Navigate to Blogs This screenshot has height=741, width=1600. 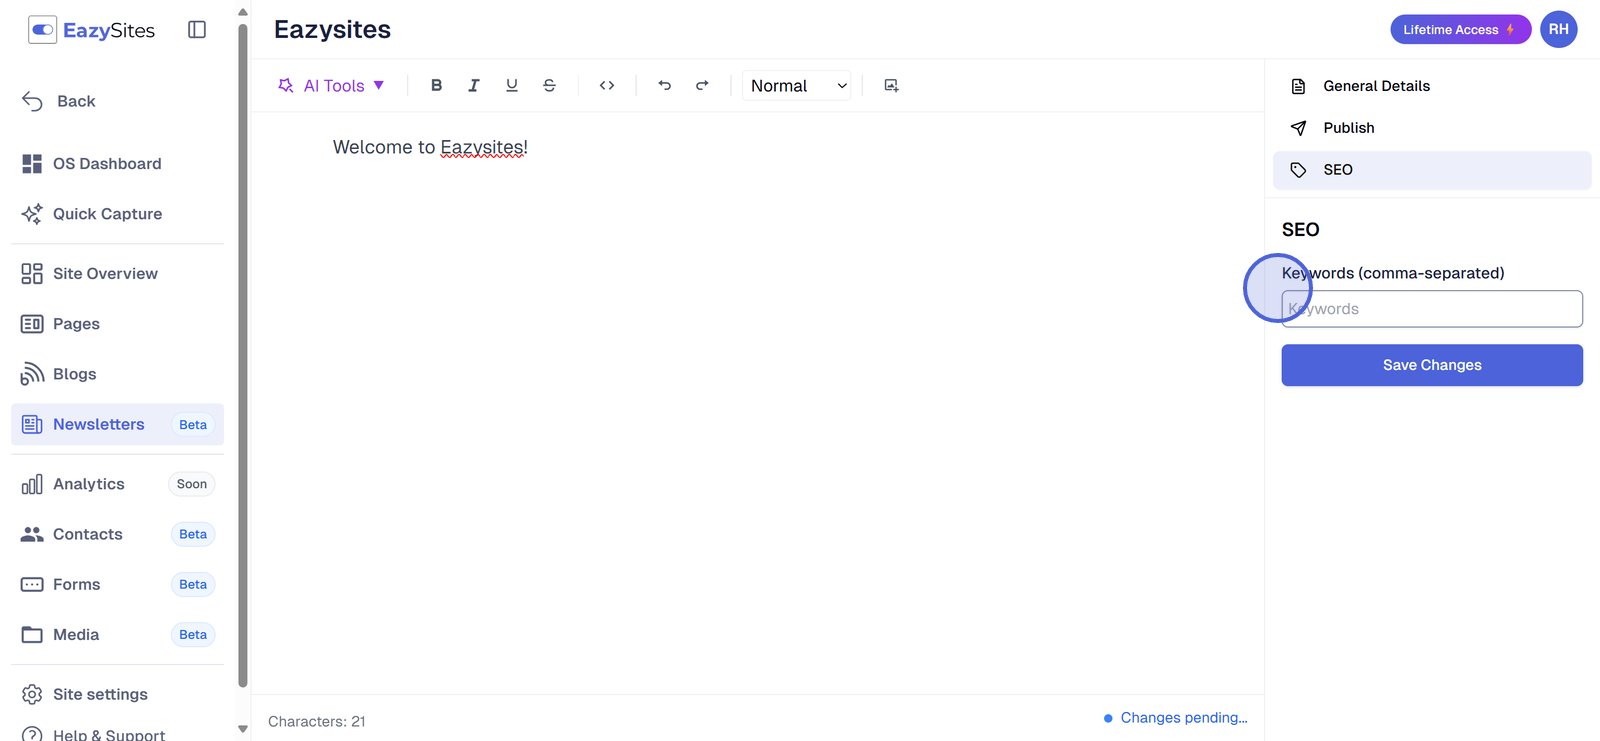117,374
